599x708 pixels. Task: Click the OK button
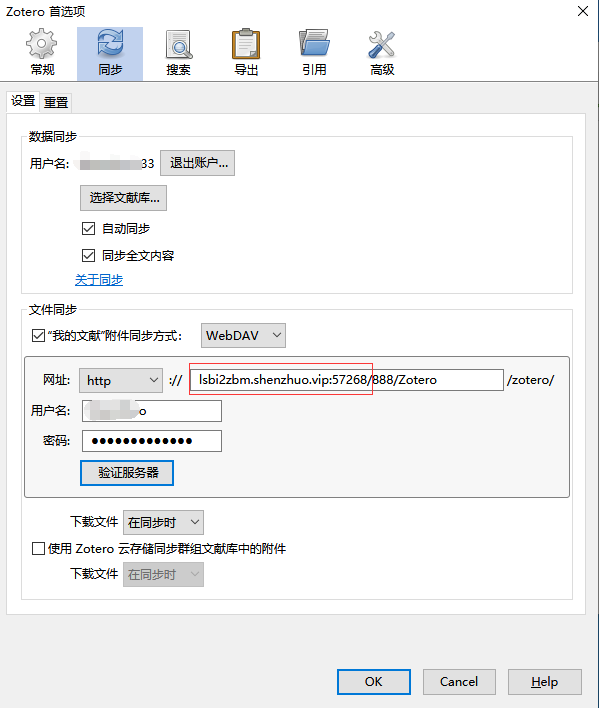pyautogui.click(x=374, y=682)
